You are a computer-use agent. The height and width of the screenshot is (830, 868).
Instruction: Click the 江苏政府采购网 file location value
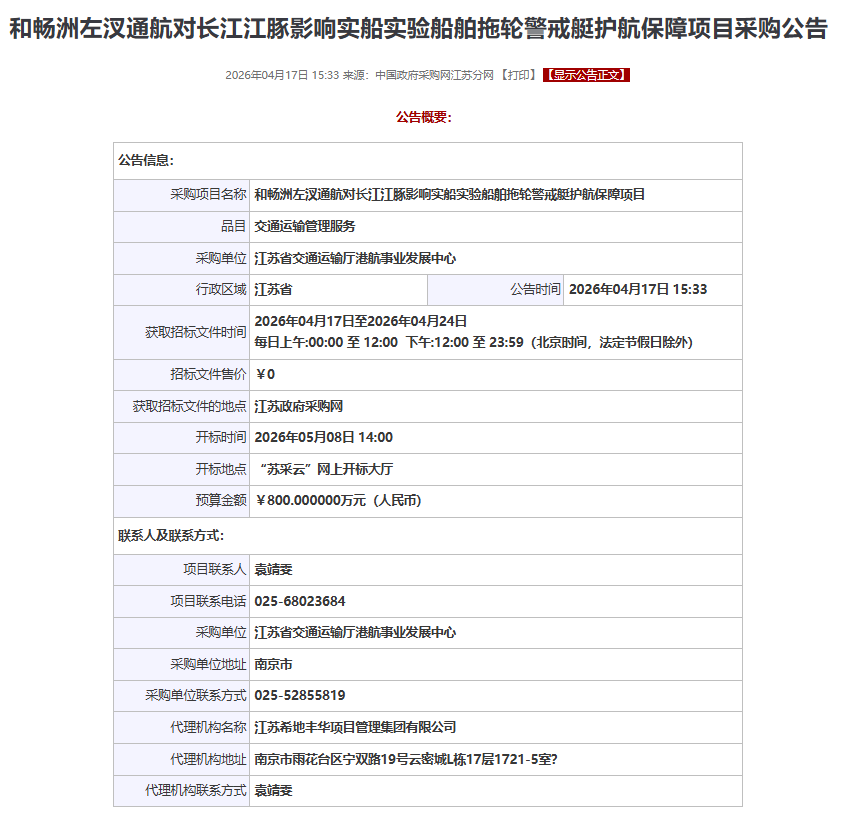click(x=299, y=407)
